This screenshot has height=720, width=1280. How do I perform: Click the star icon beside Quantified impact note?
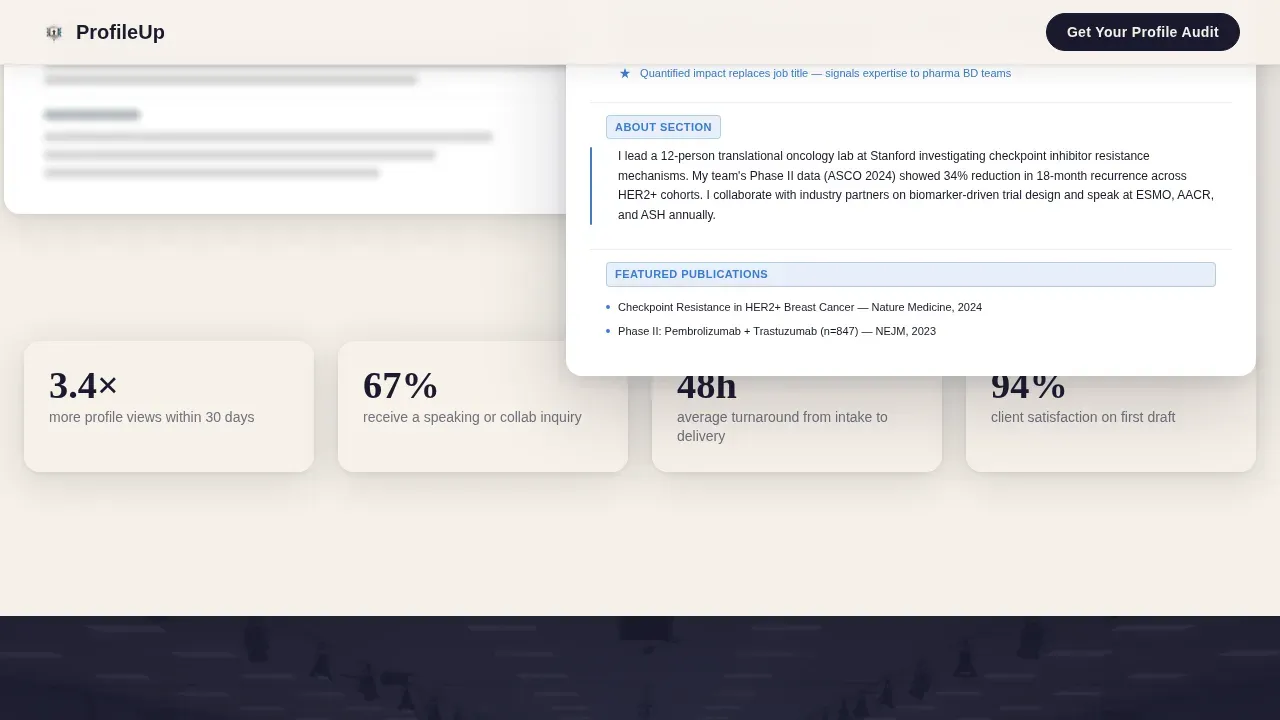(625, 73)
